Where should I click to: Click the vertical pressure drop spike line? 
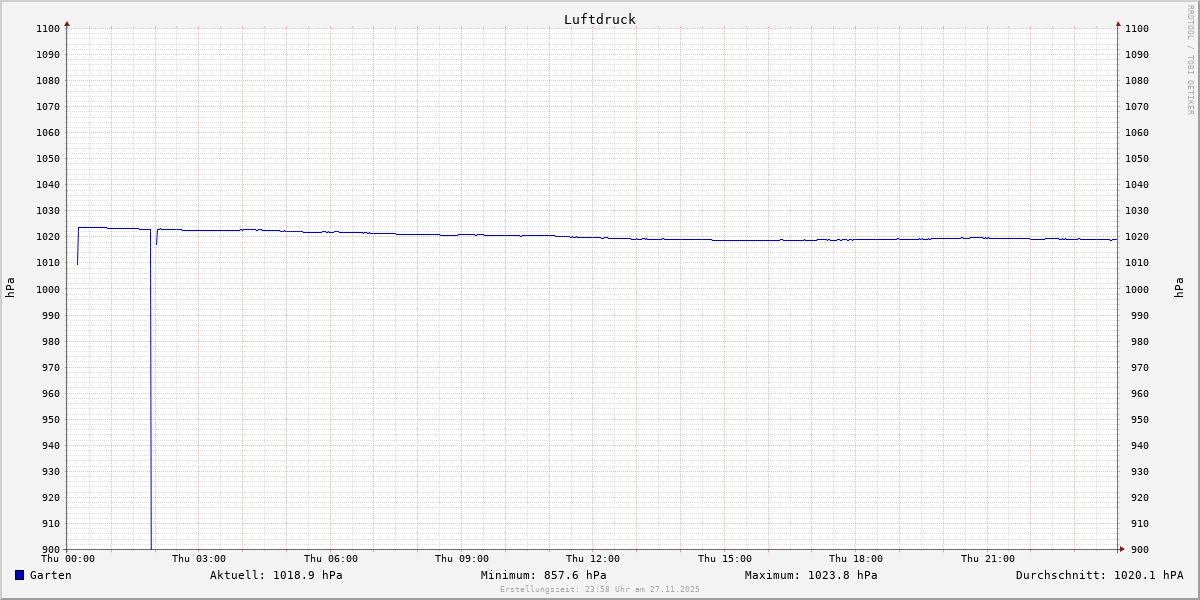151,400
